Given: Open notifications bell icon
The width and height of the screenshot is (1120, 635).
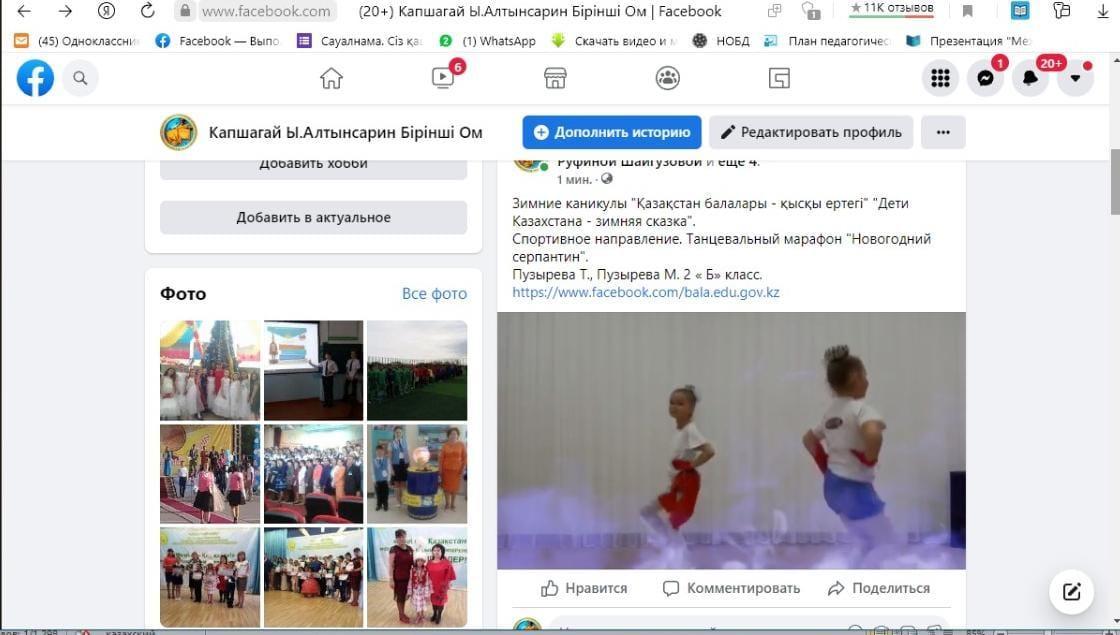Looking at the screenshot, I should pos(1030,78).
